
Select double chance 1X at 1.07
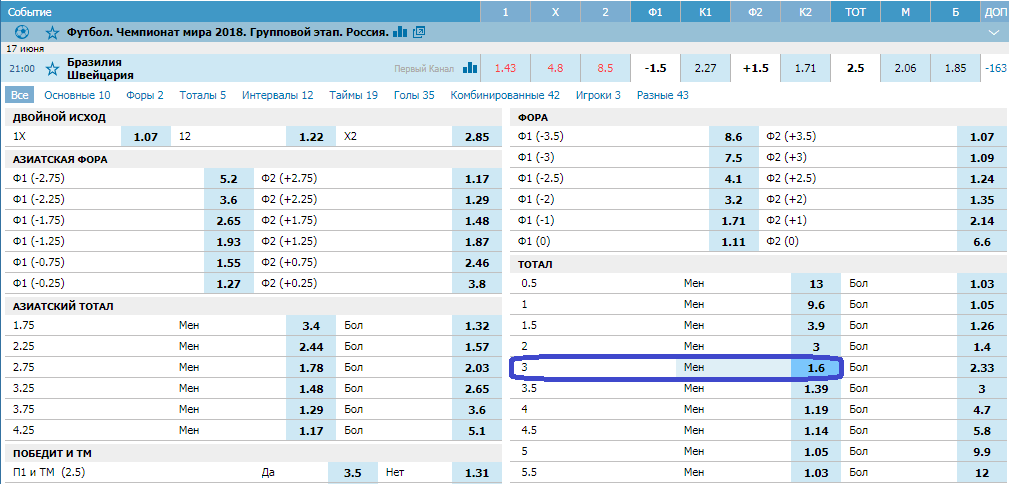(146, 136)
